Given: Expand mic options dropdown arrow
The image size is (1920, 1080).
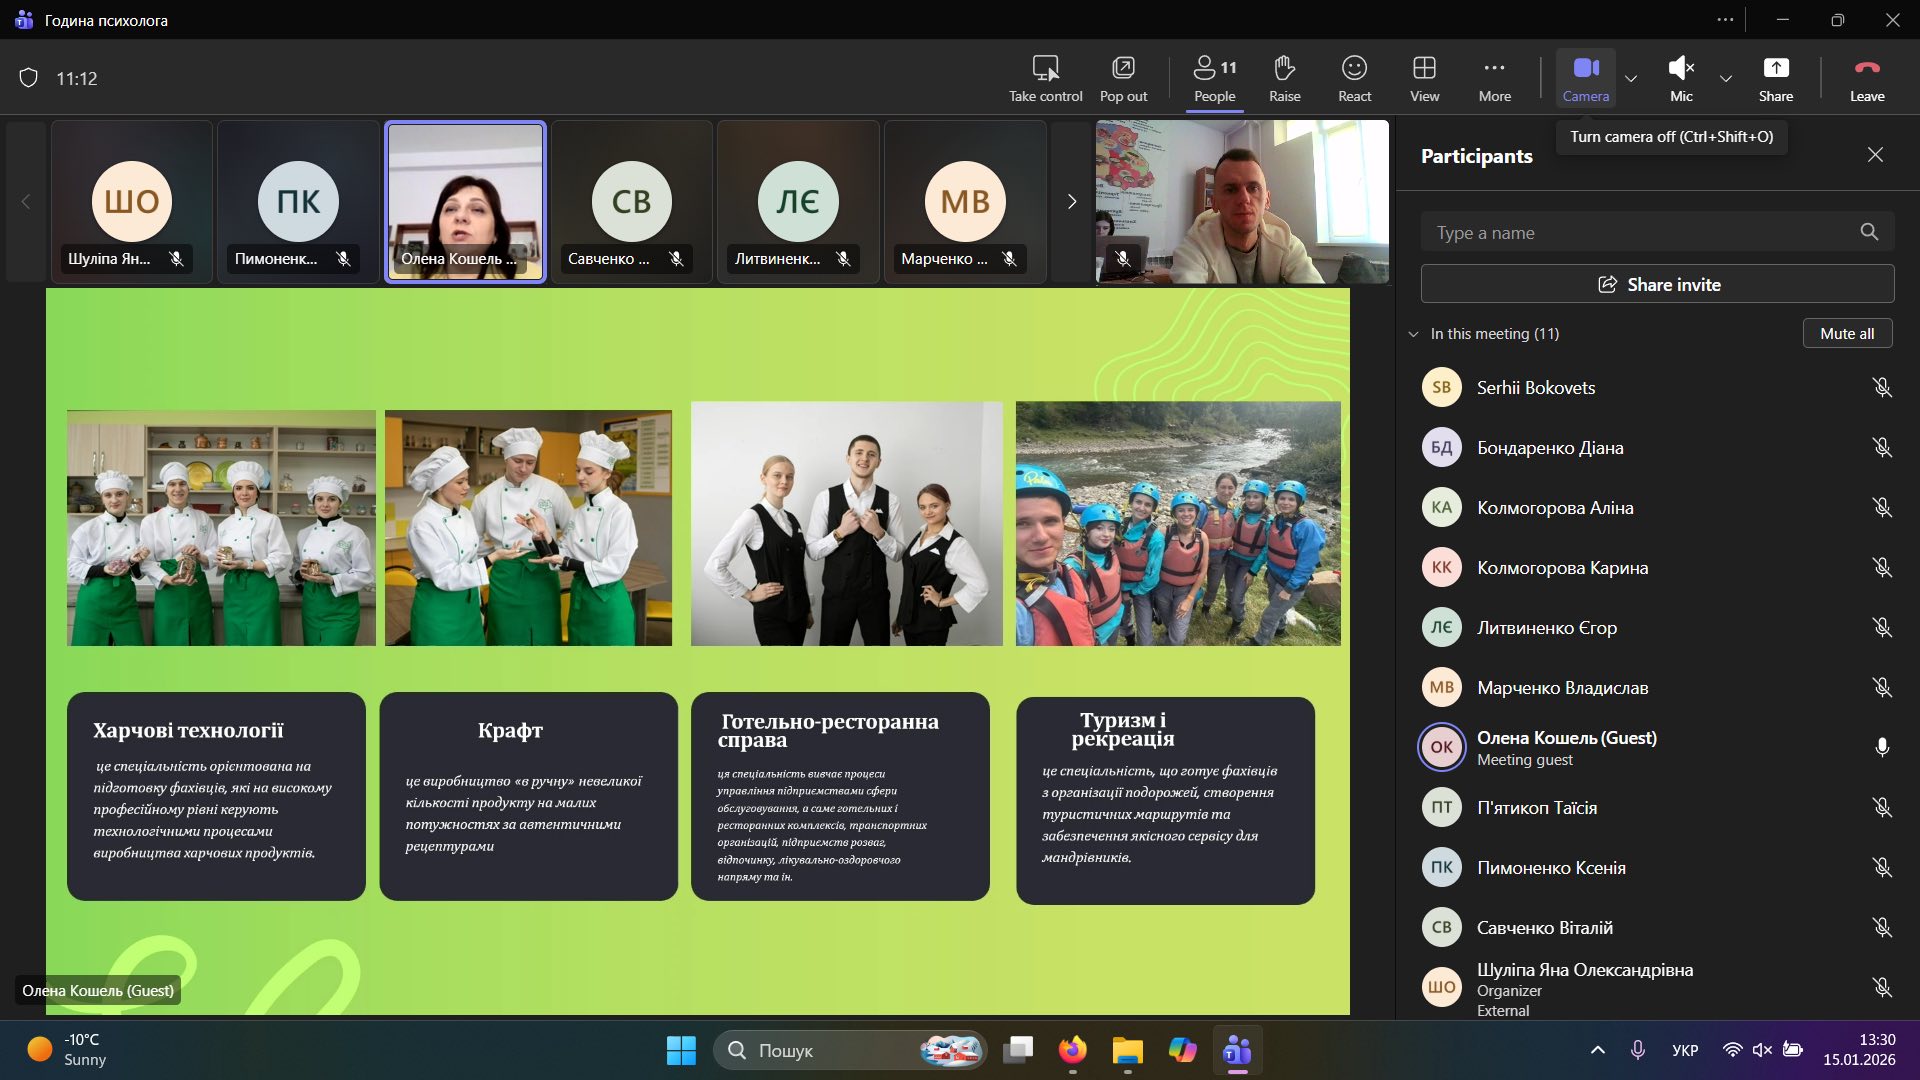Looking at the screenshot, I should 1726,78.
